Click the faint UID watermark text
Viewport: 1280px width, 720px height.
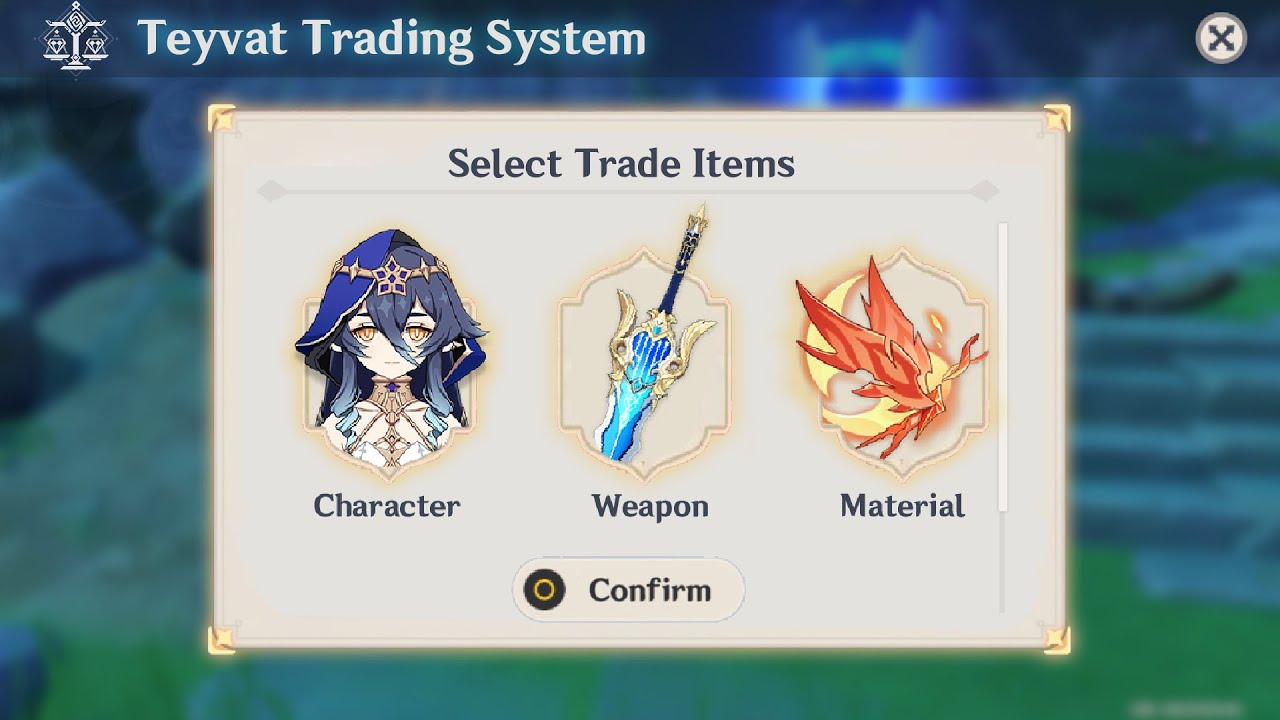coord(1186,709)
